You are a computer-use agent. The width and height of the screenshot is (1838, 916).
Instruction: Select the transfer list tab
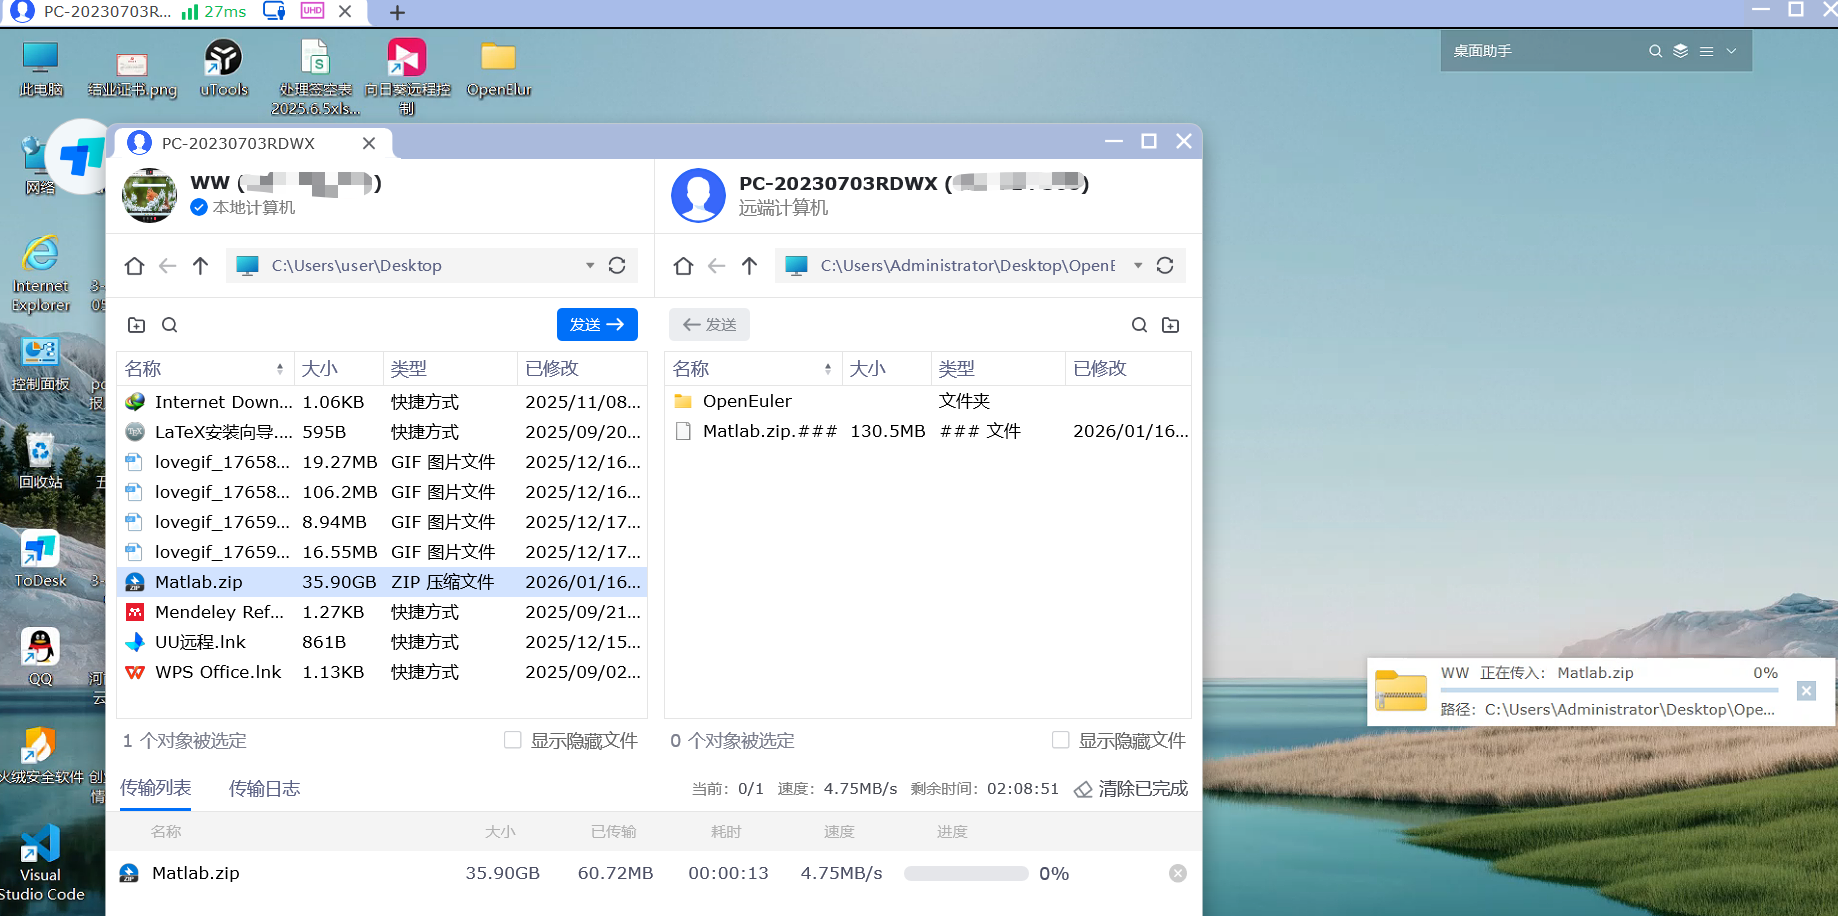(156, 788)
